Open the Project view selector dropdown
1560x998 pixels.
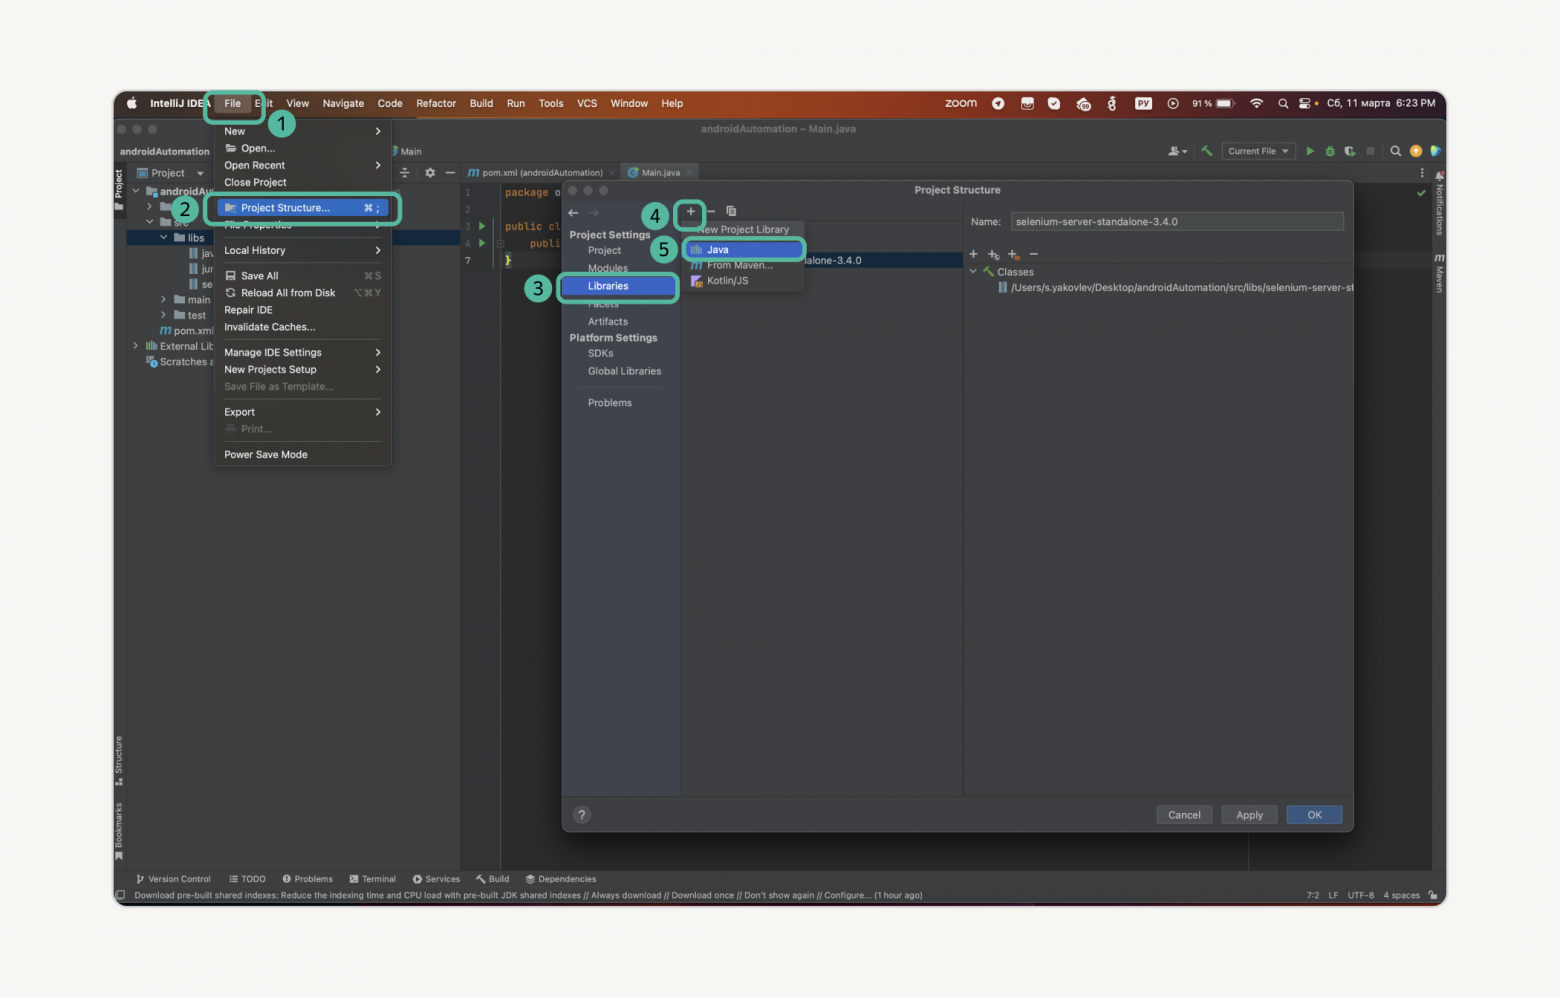pyautogui.click(x=170, y=173)
